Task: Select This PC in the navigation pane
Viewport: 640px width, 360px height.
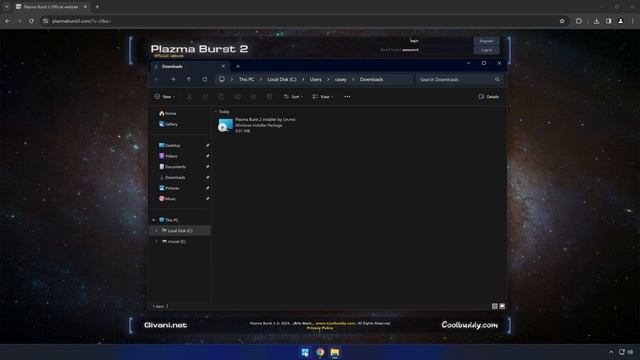Action: [x=169, y=220]
